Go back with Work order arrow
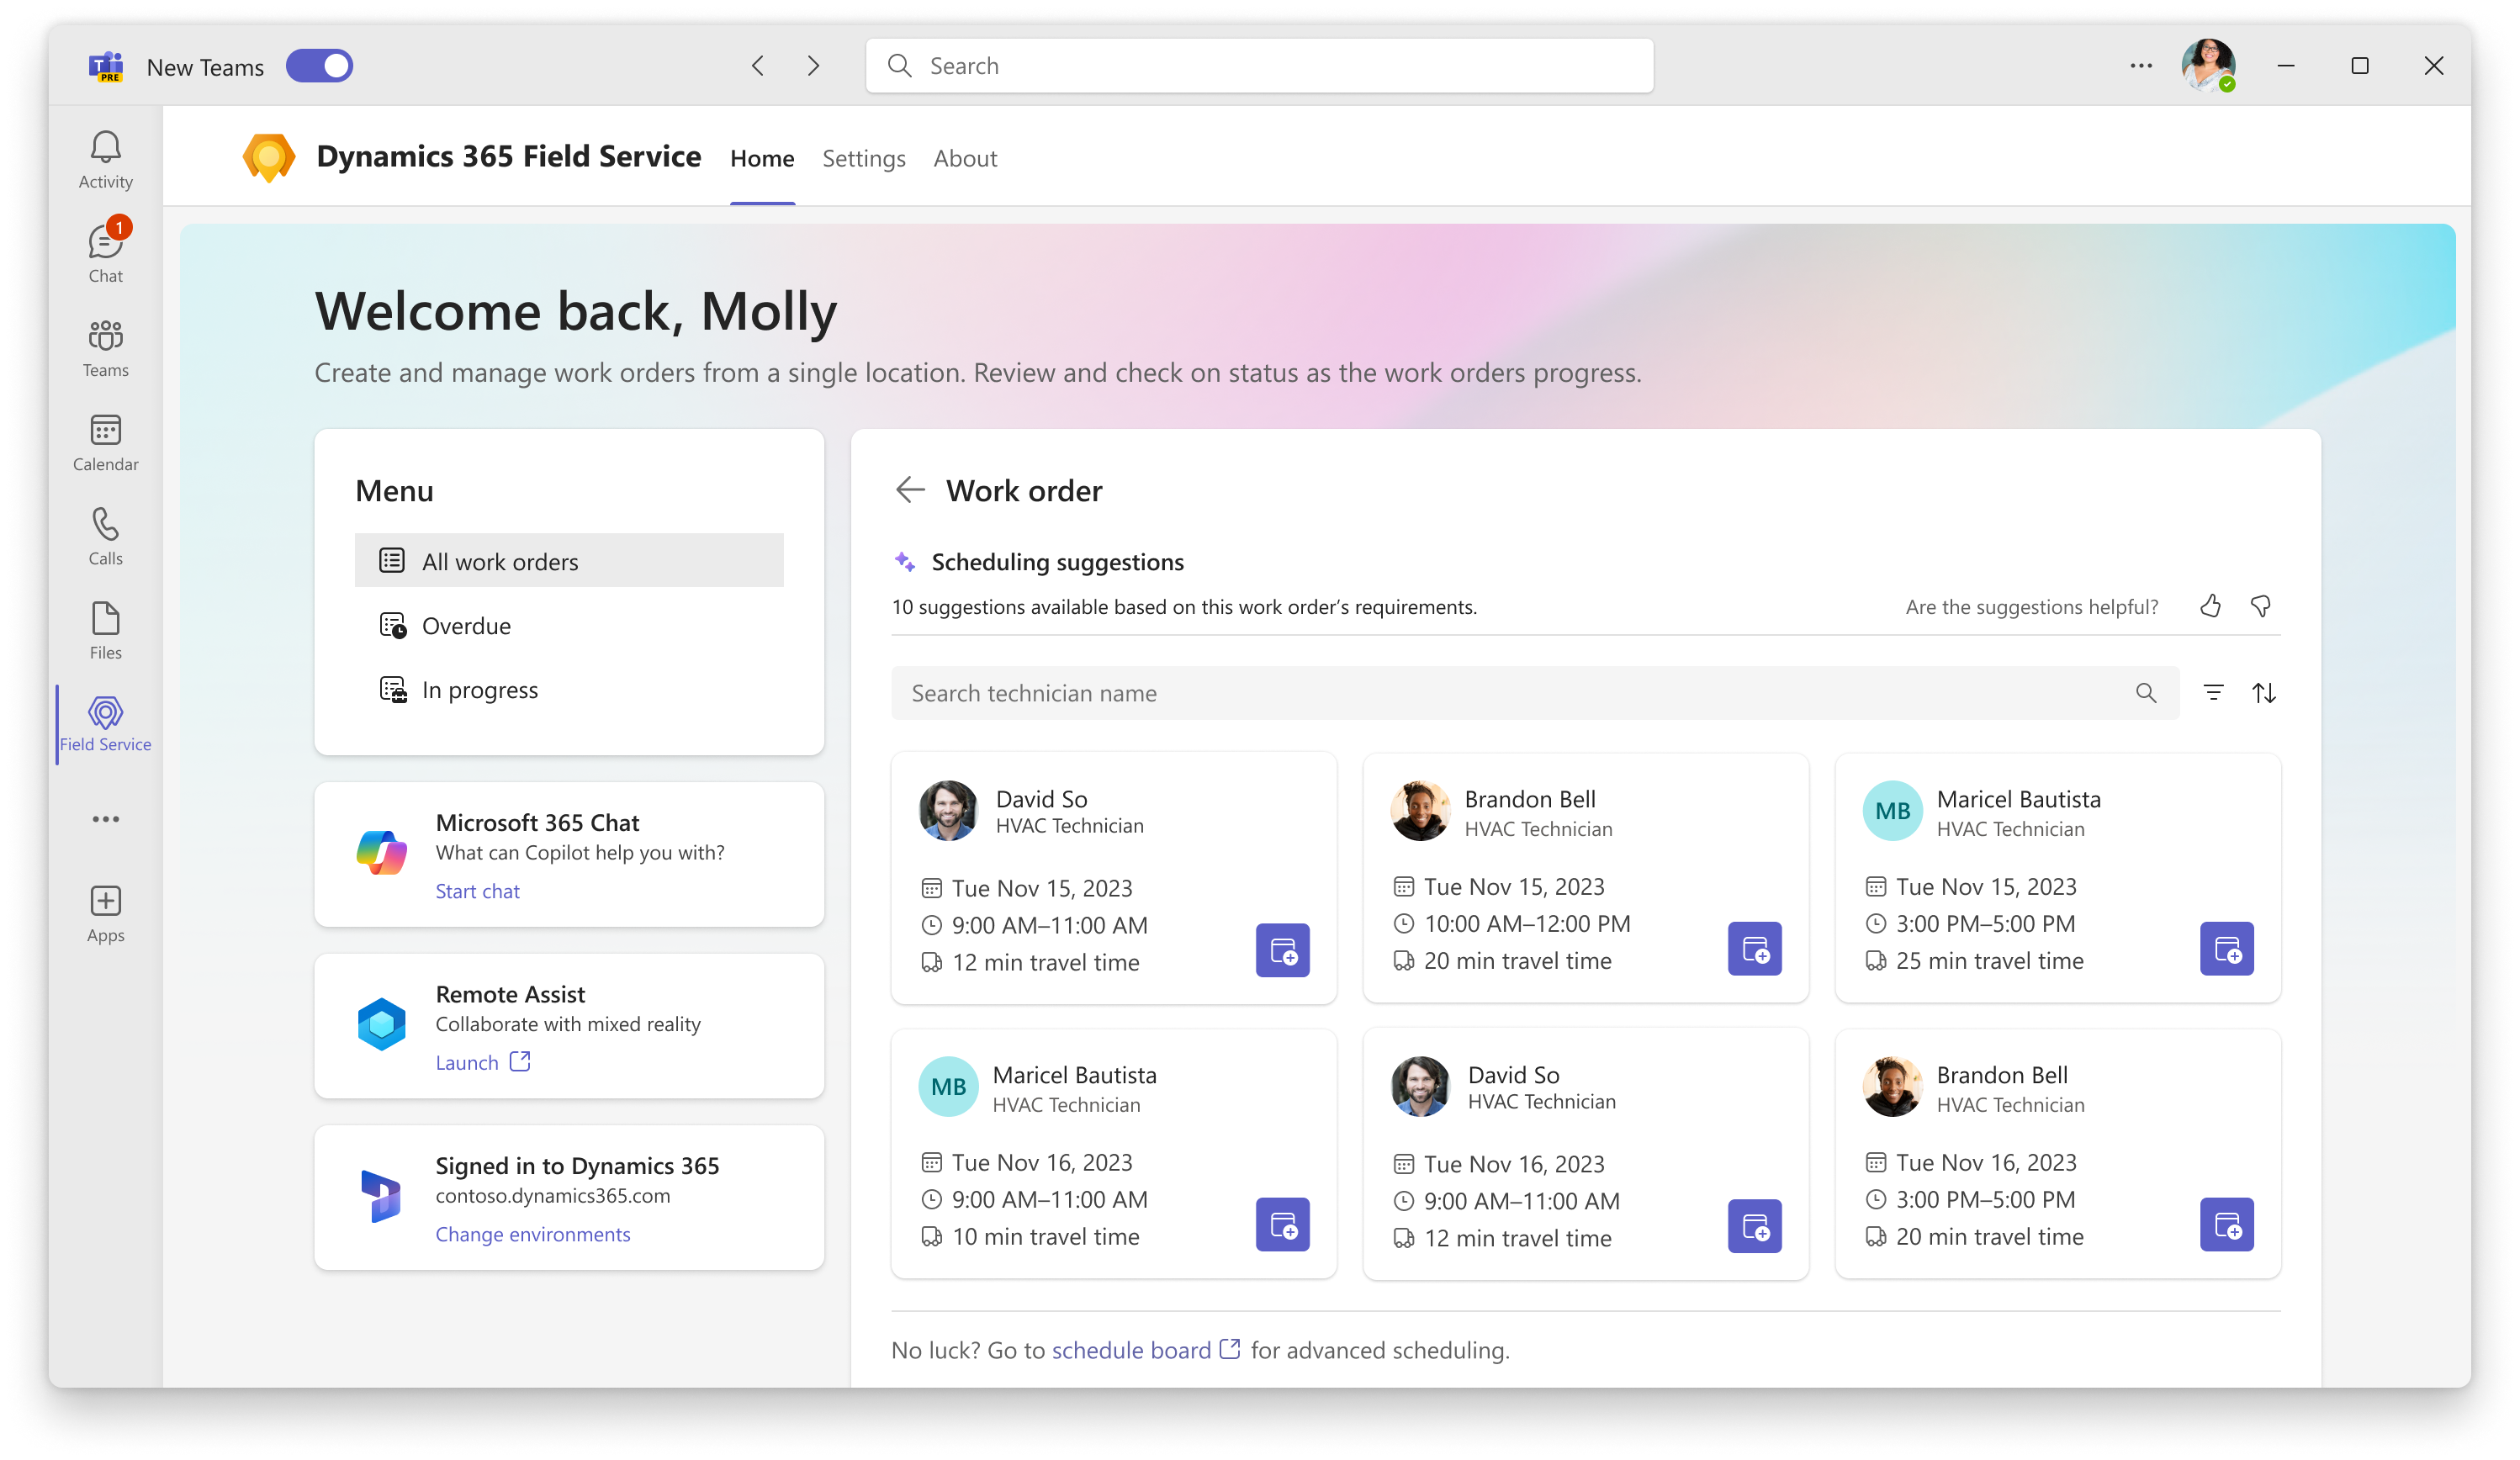This screenshot has width=2520, height=1460. 910,490
